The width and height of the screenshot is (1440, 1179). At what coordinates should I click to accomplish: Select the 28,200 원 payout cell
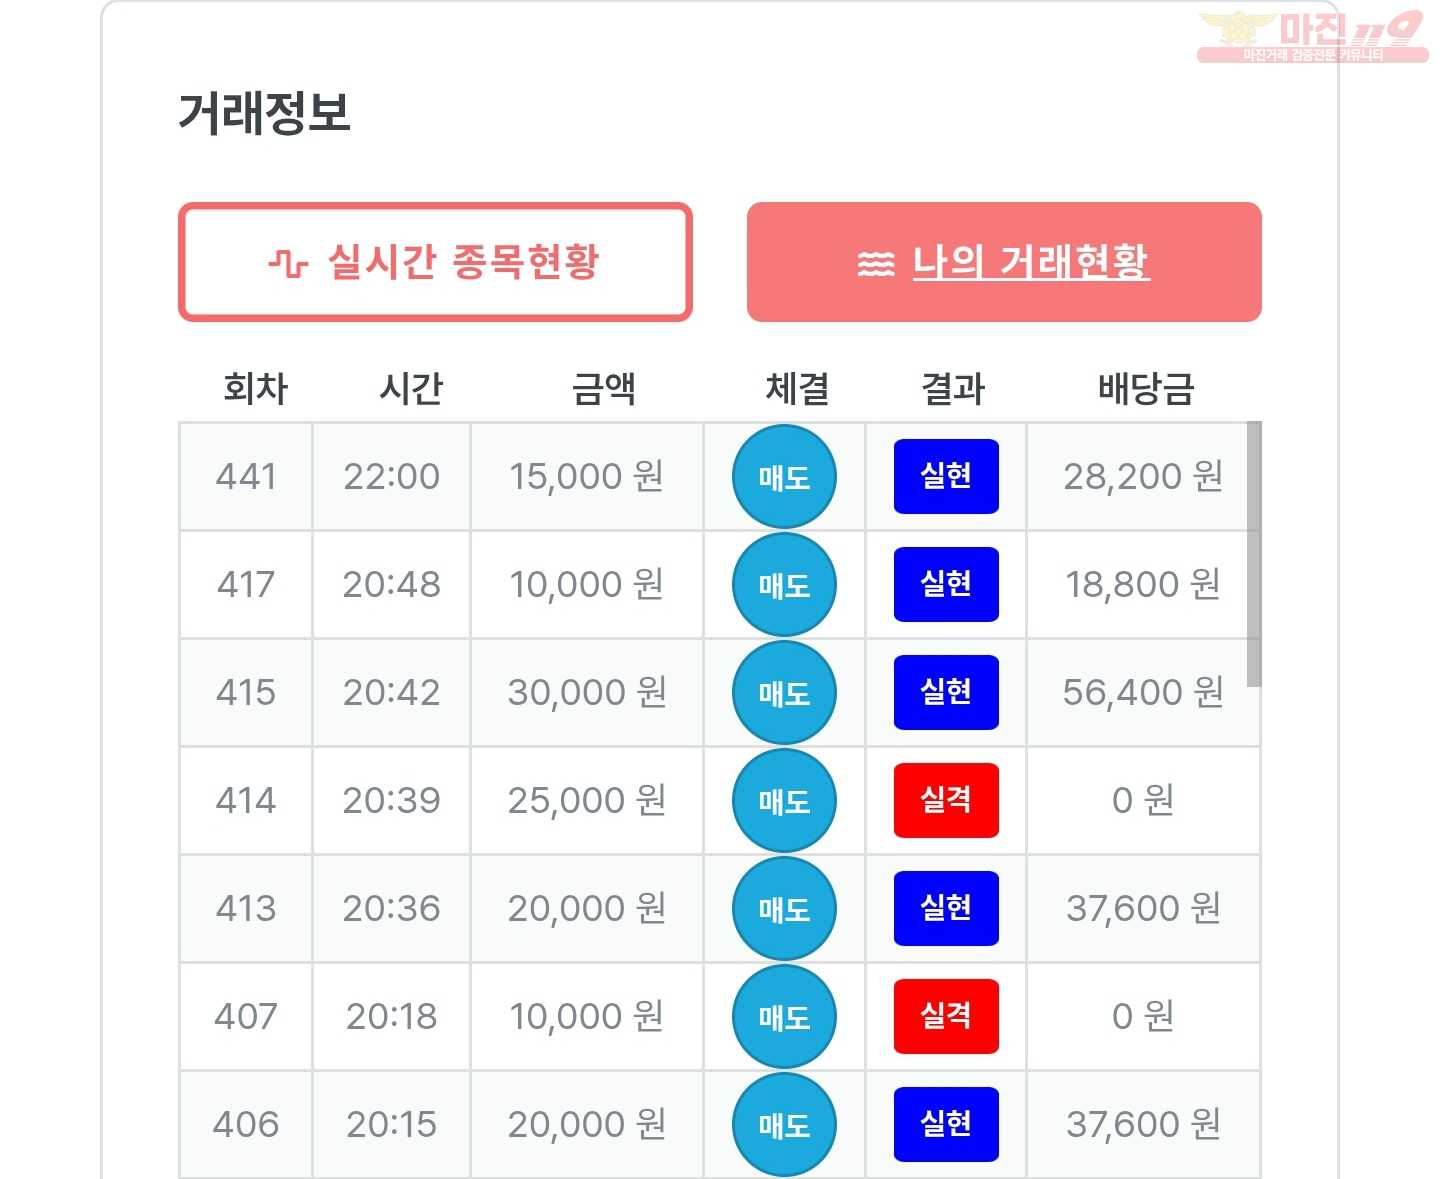pos(1142,477)
